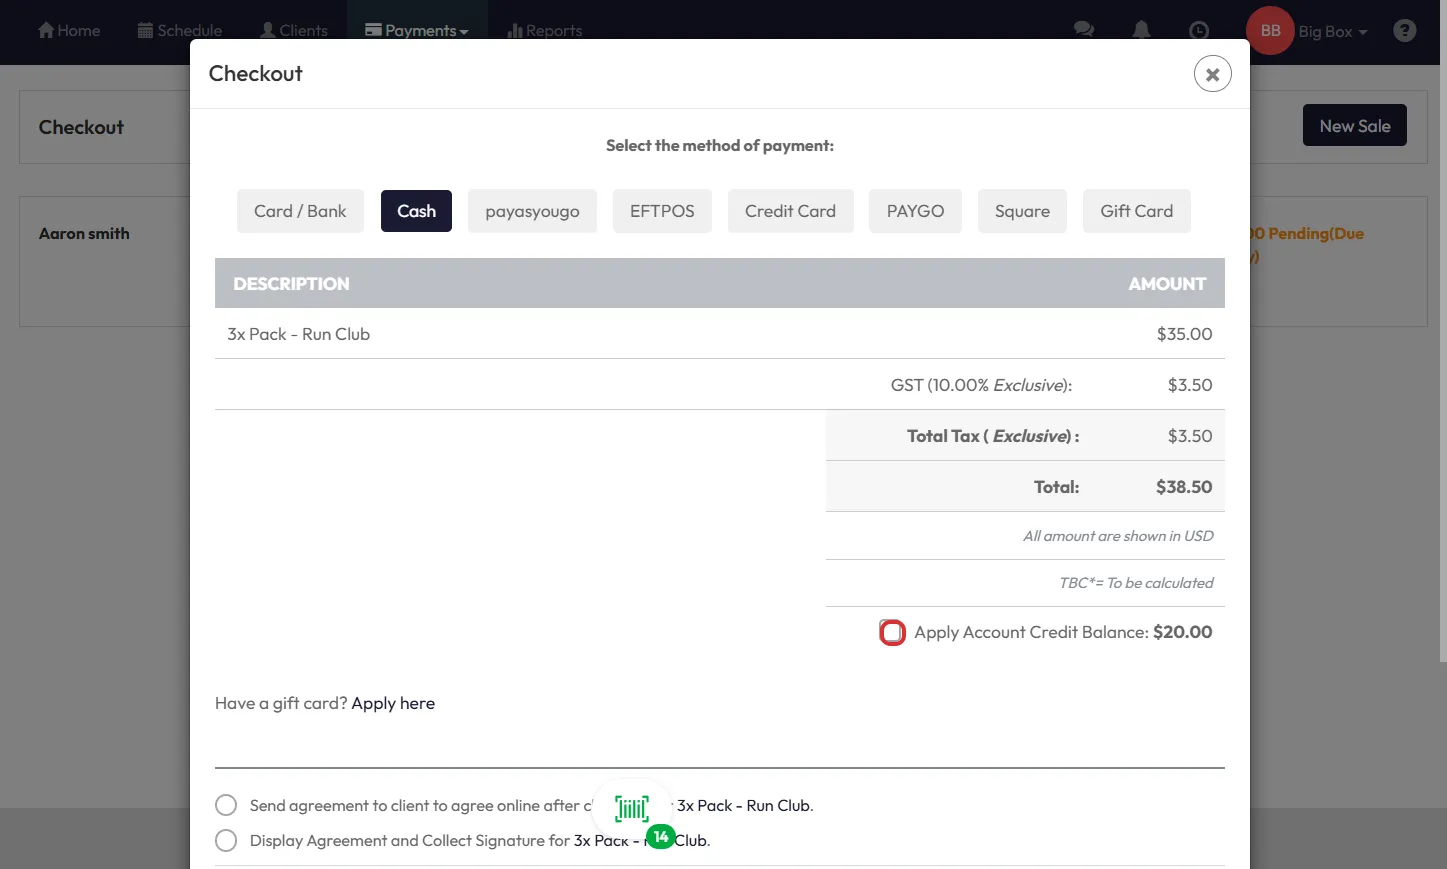The width and height of the screenshot is (1447, 869).
Task: Select Square payment method
Action: pyautogui.click(x=1022, y=211)
